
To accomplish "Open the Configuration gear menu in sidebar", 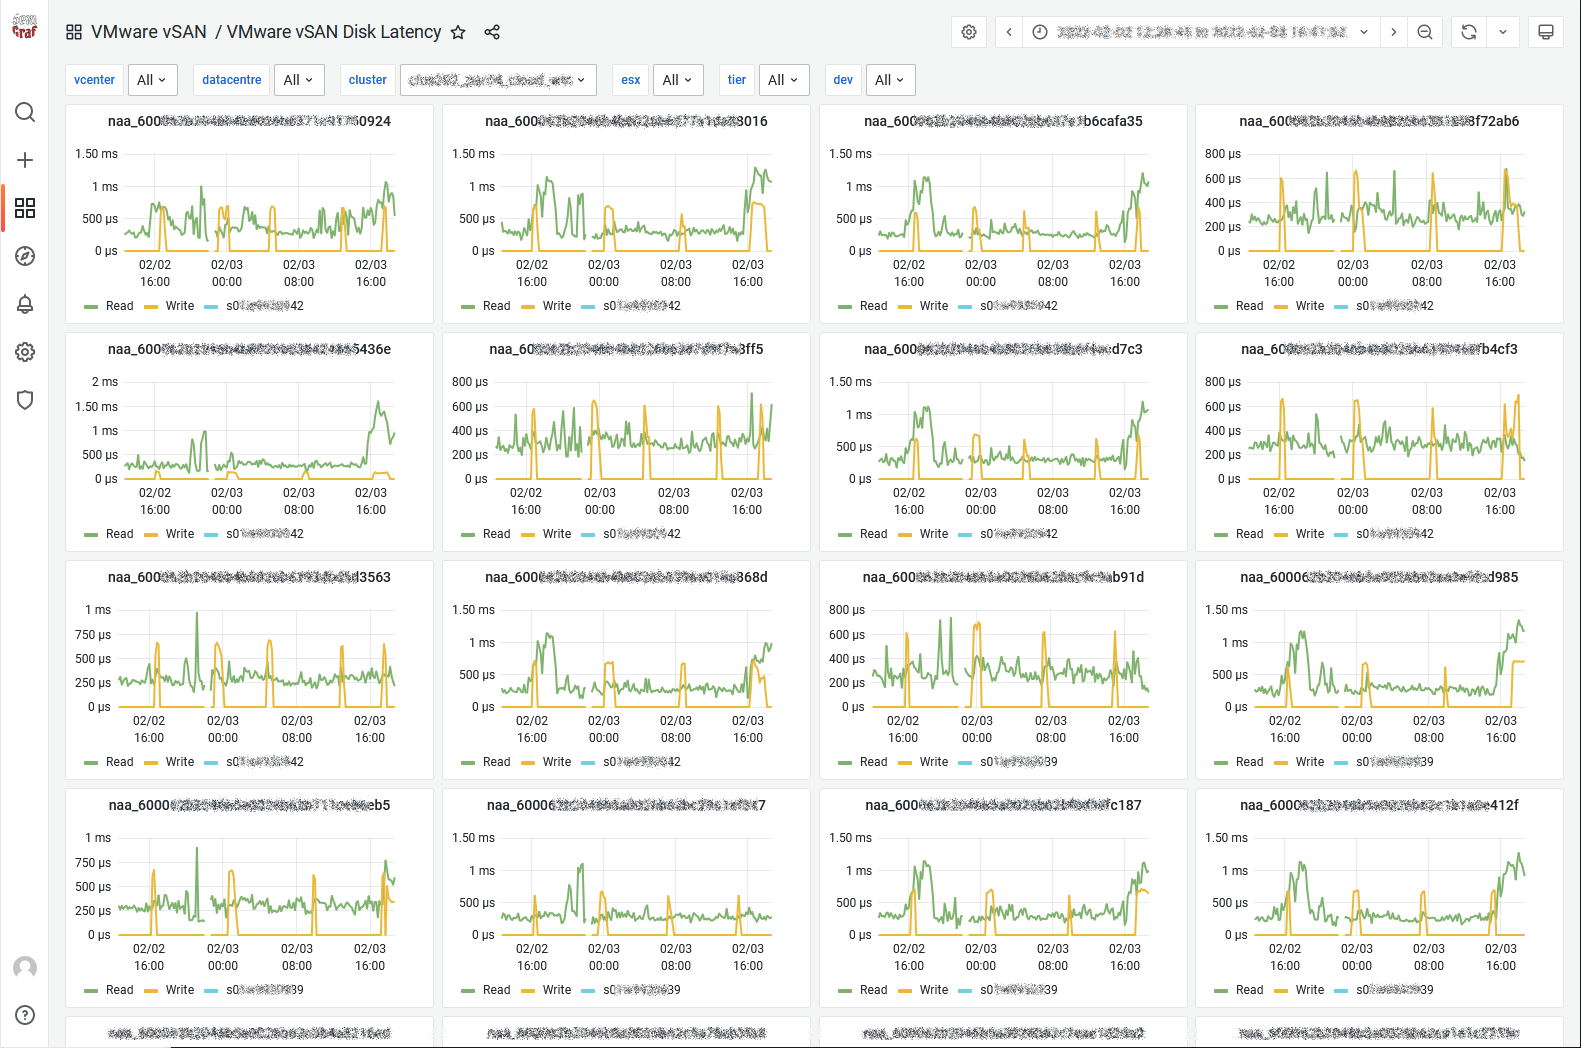I will (25, 352).
